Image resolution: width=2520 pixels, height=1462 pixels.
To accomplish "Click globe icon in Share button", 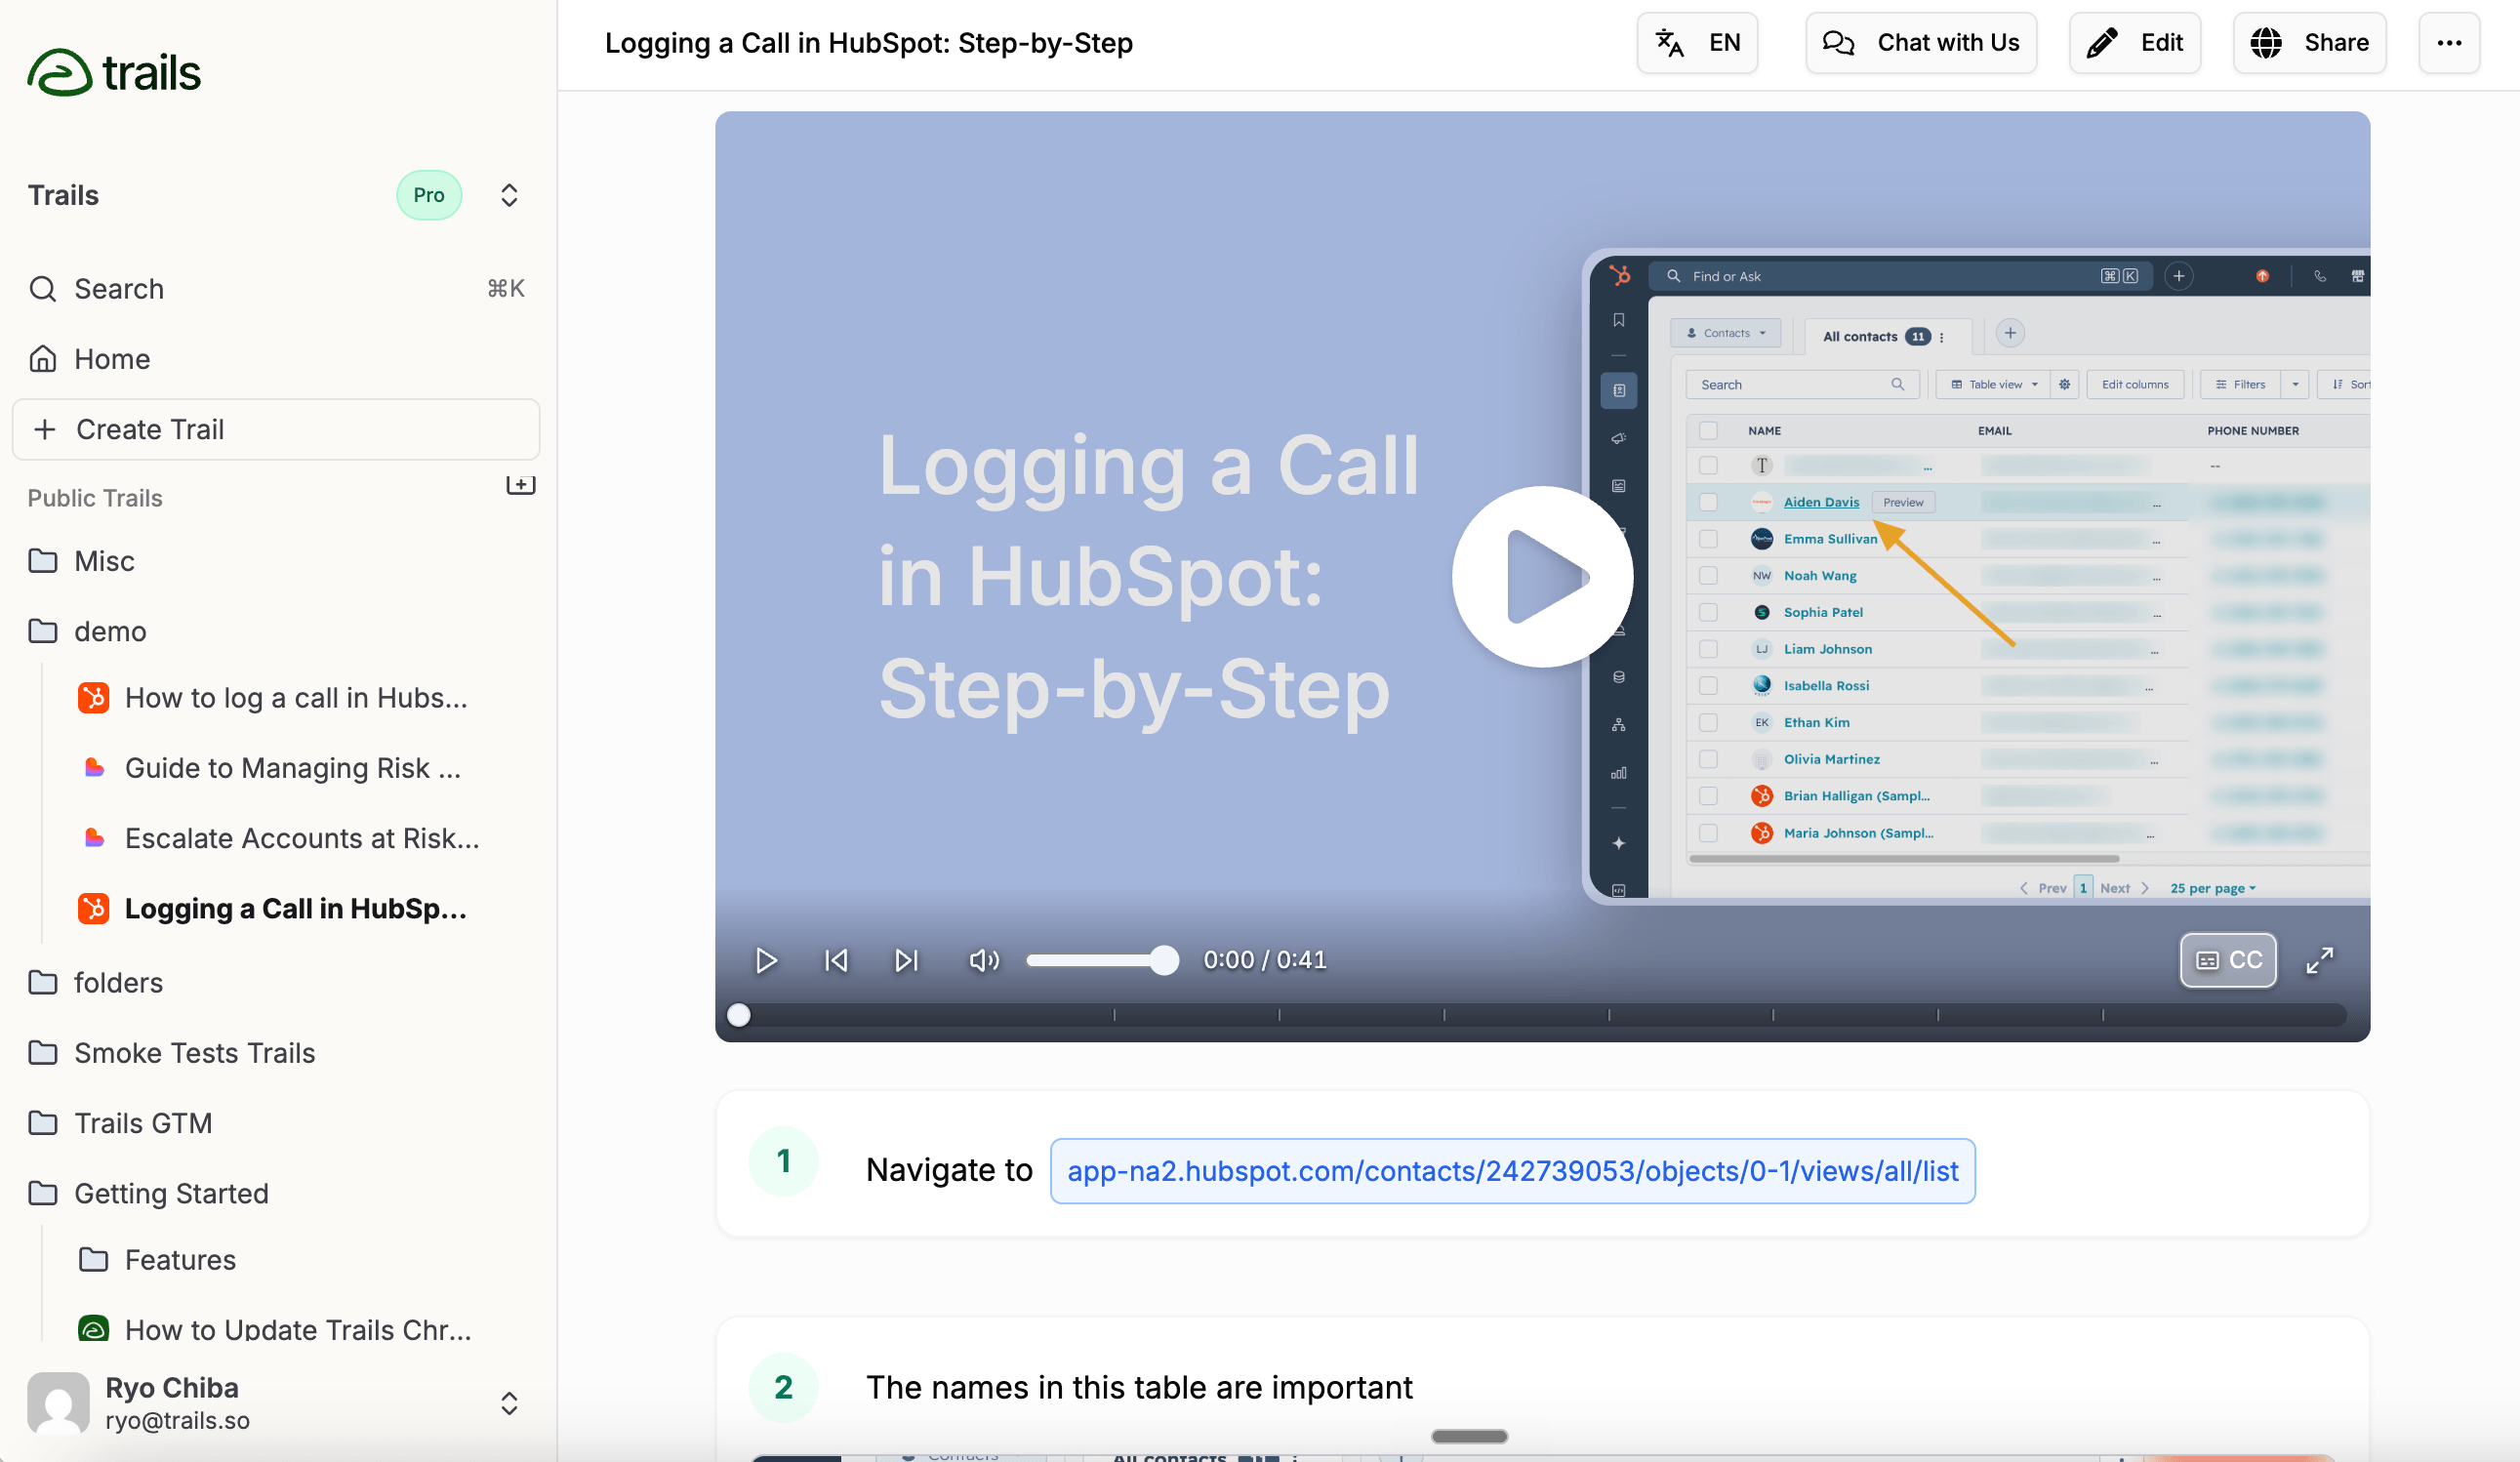I will tap(2266, 43).
